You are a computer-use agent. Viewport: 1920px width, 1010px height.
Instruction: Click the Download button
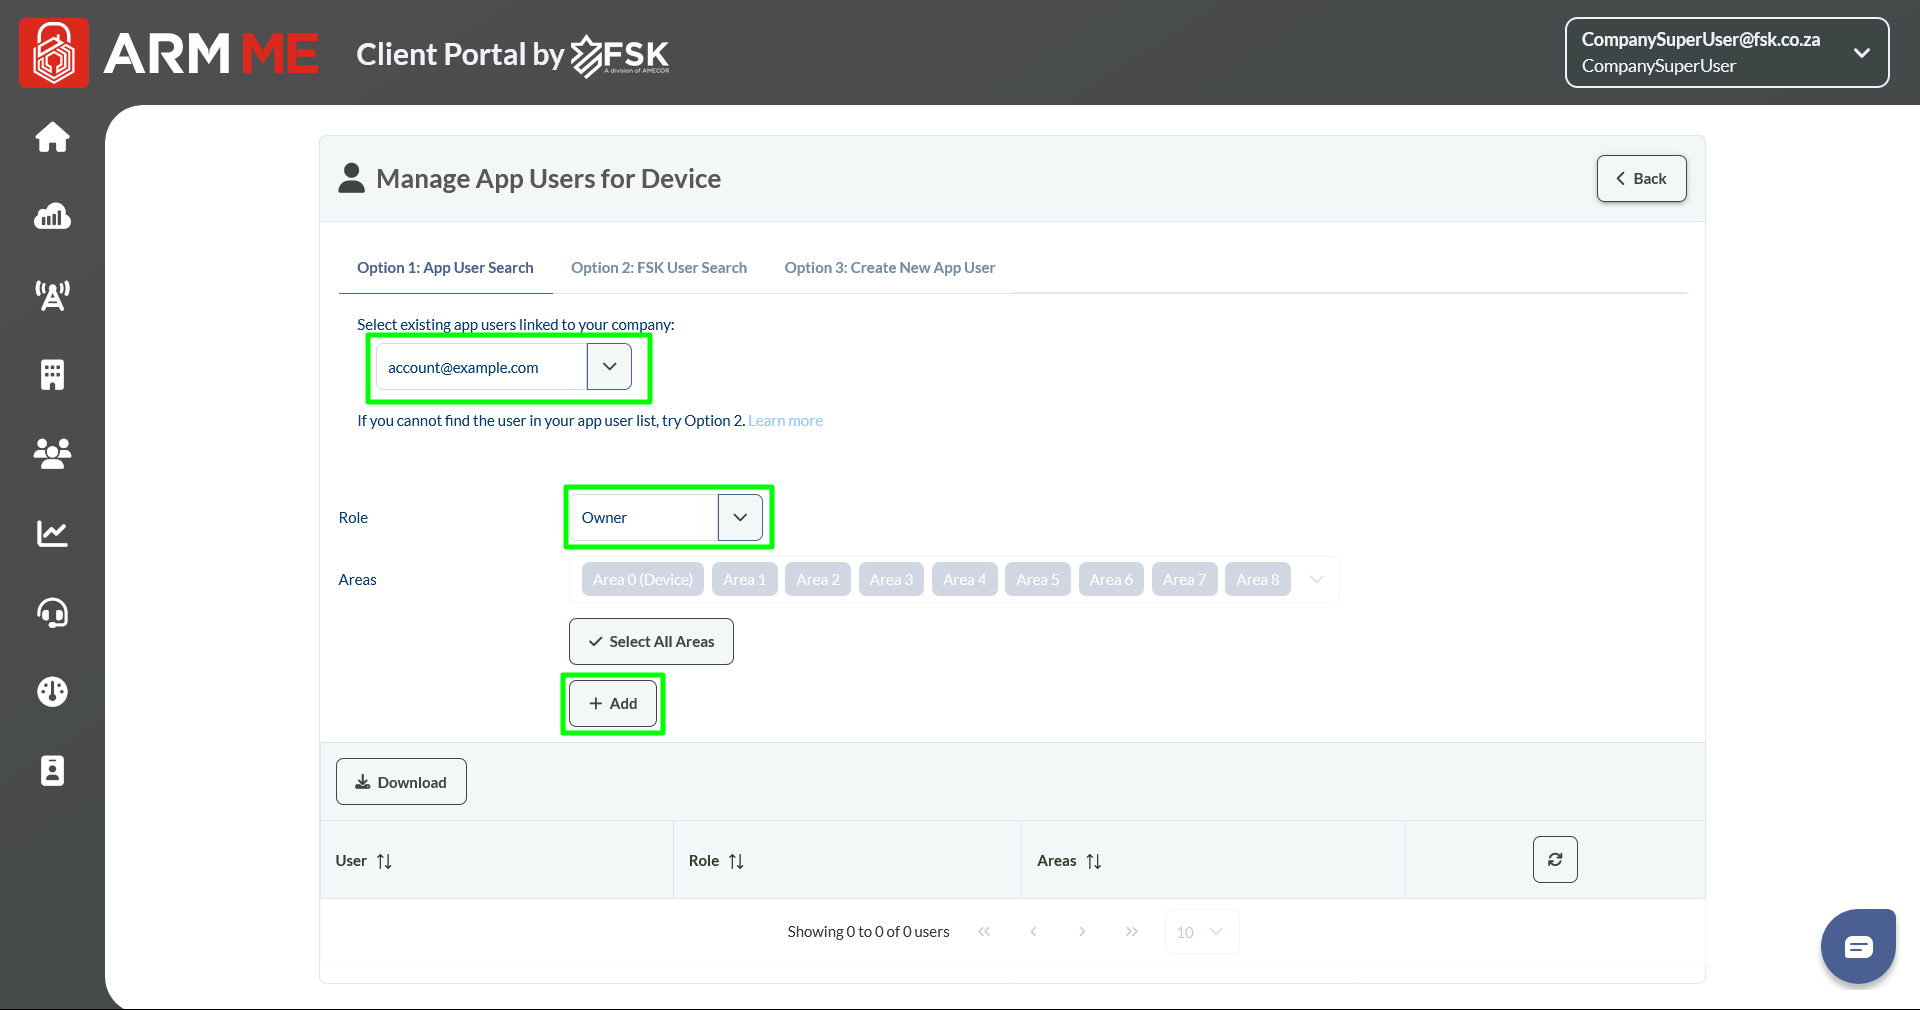click(x=401, y=782)
